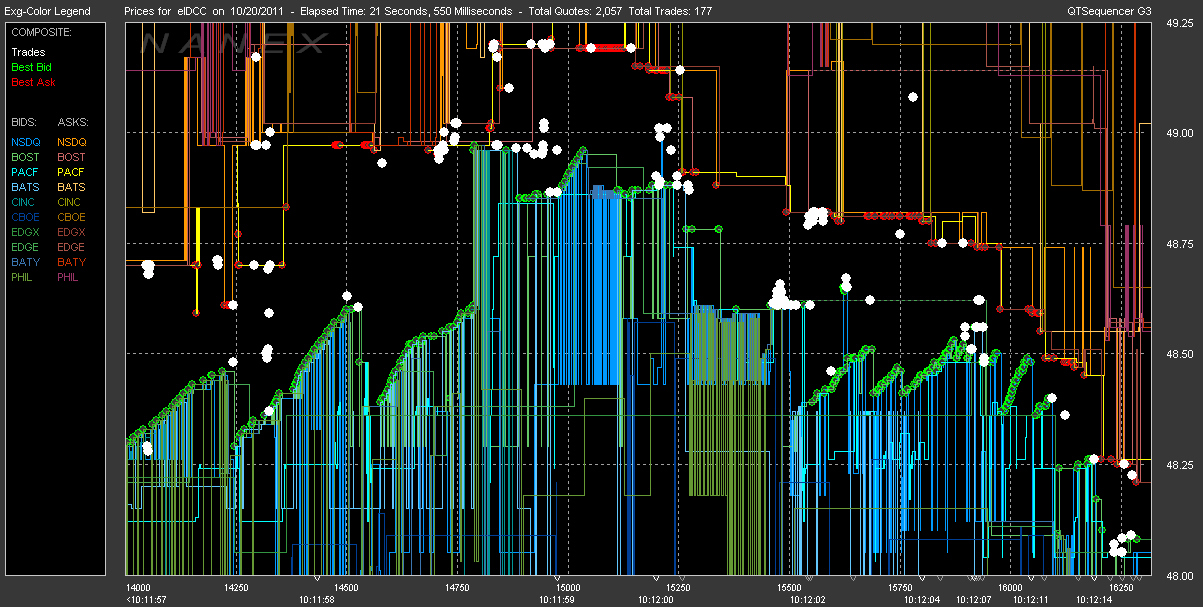Click the Exg-Color Legend heading
This screenshot has width=1203, height=607.
tap(48, 11)
